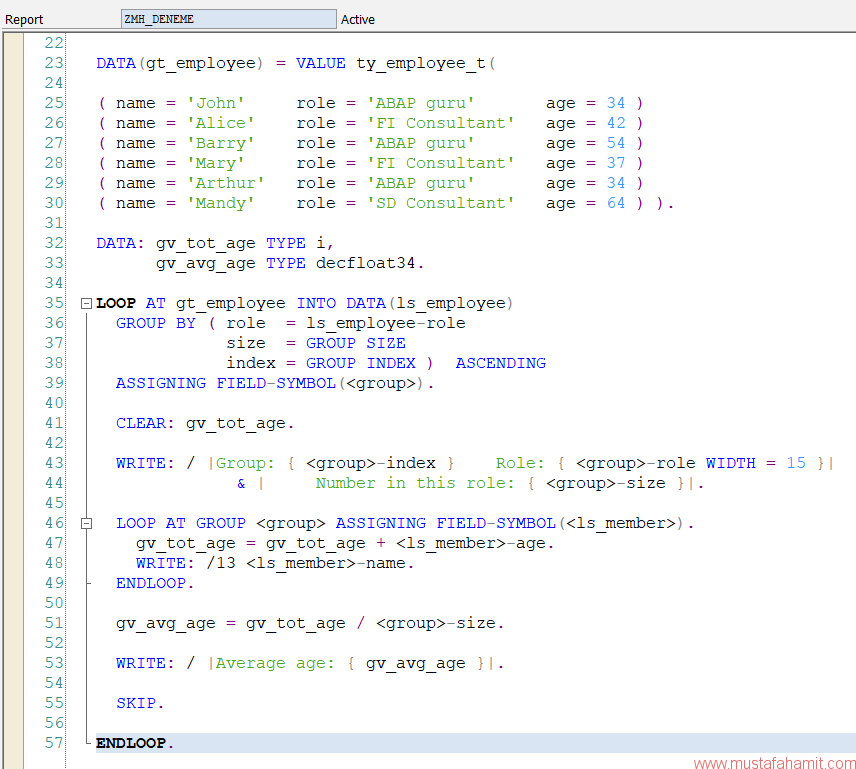
Task: Click the string 'Arthur' on line 29
Action: click(x=225, y=183)
